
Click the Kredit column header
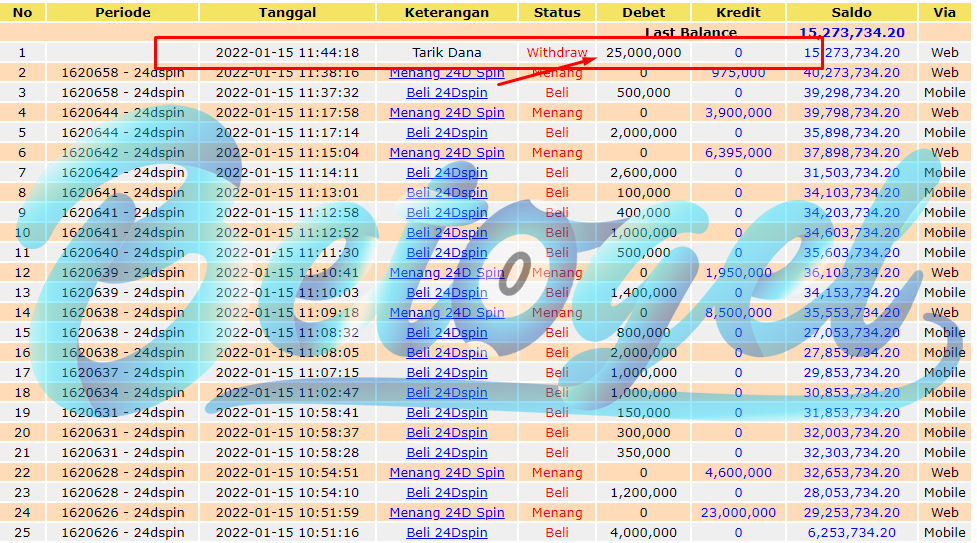coord(738,12)
